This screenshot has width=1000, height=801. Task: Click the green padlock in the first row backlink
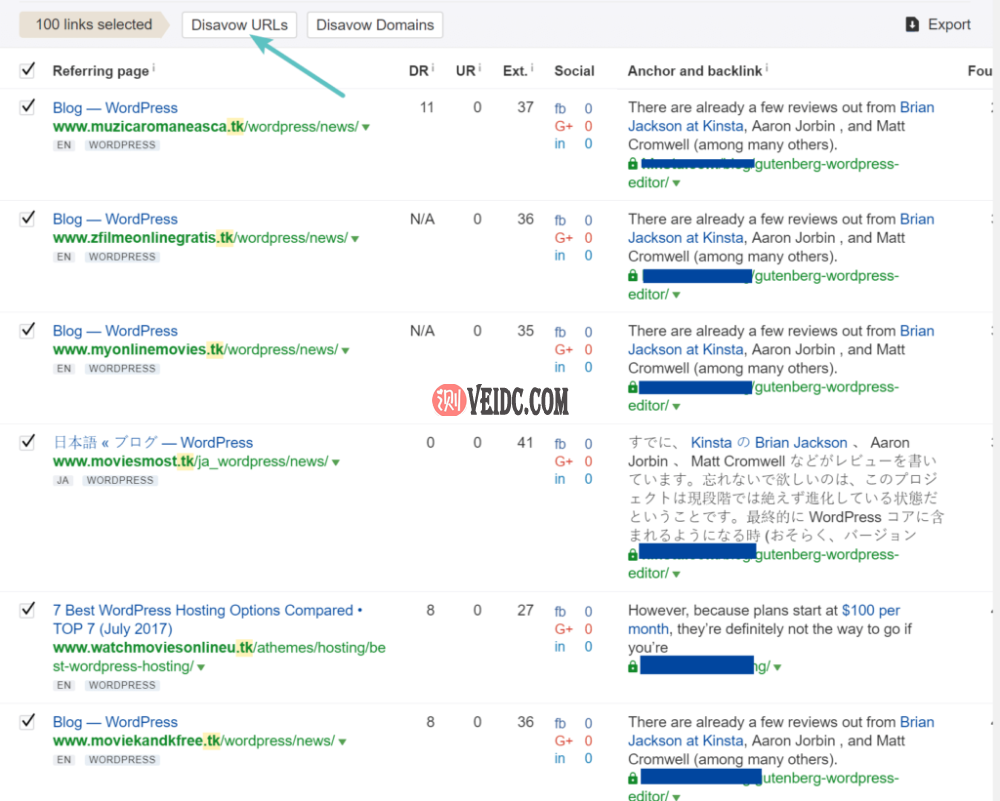633,164
